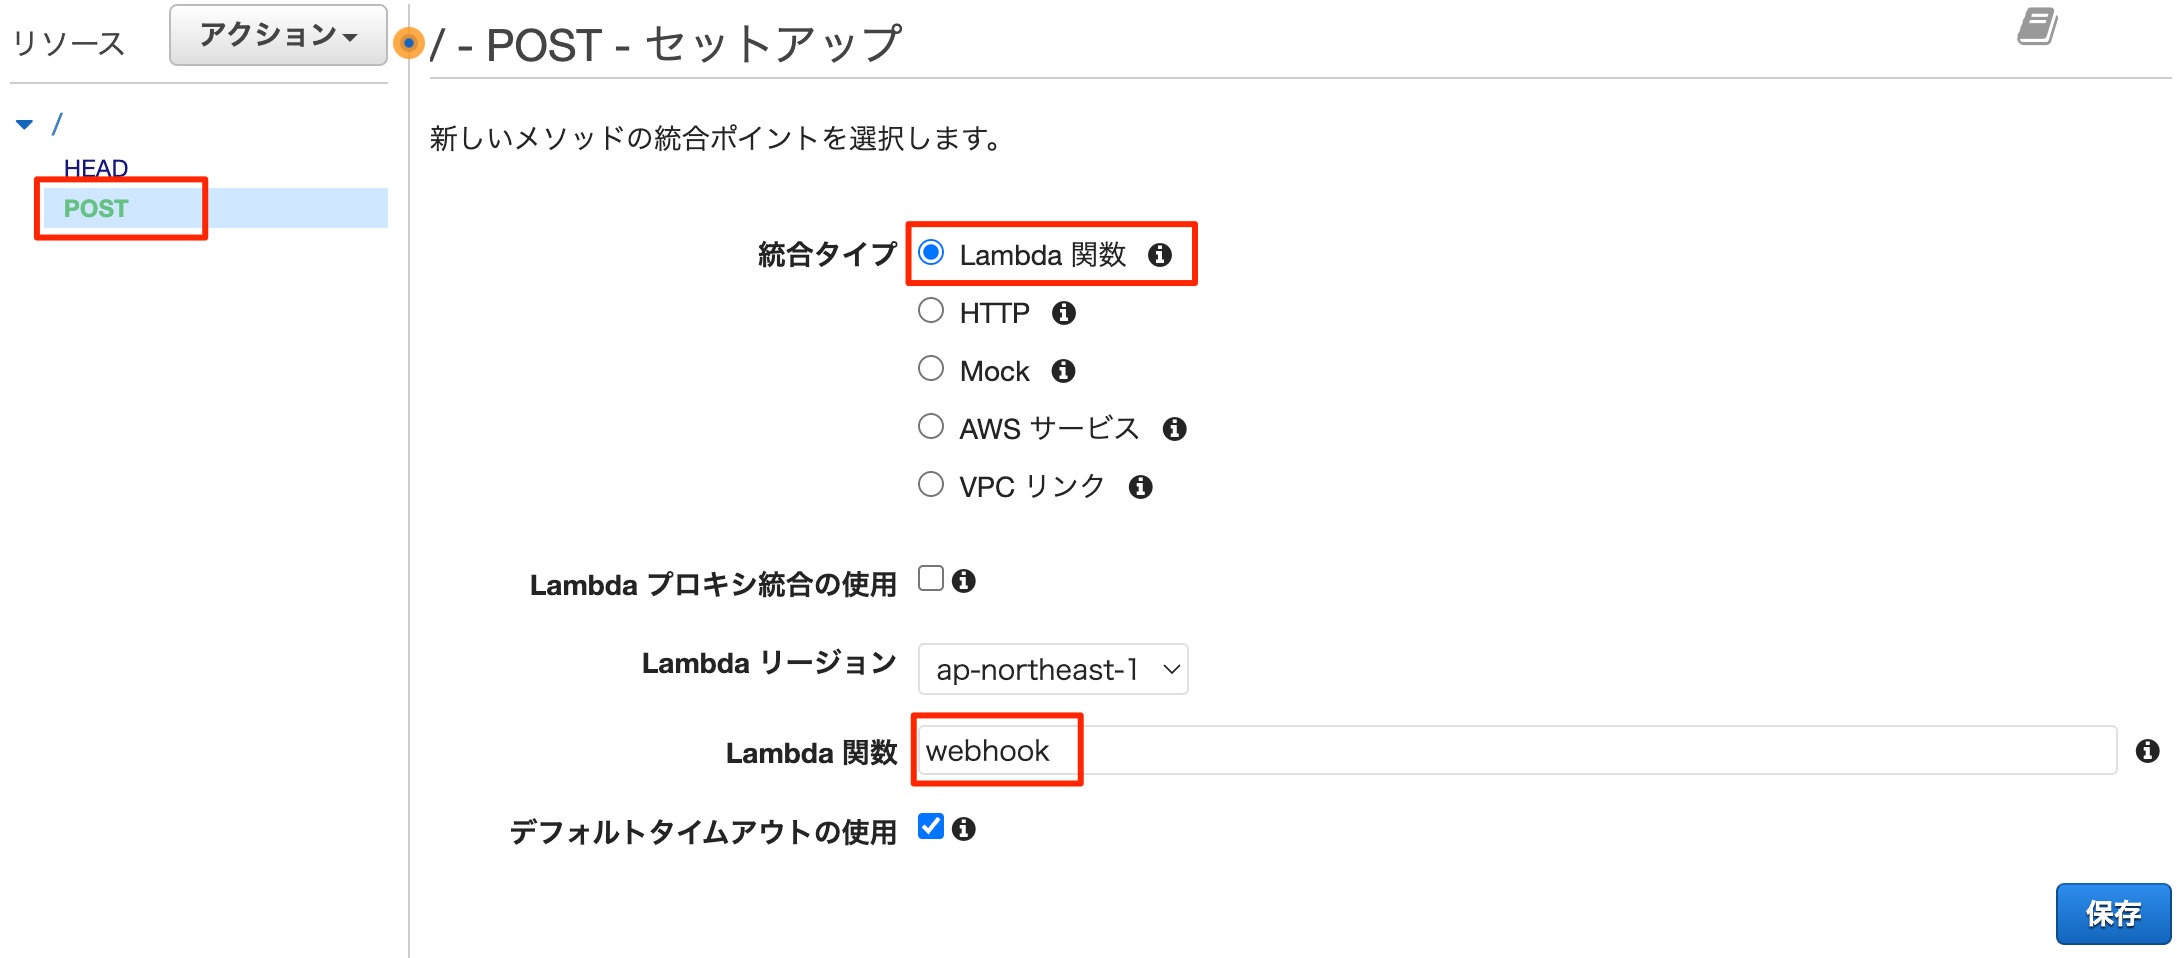This screenshot has width=2180, height=958.
Task: Select the HTTP integration type radio button
Action: tap(930, 310)
